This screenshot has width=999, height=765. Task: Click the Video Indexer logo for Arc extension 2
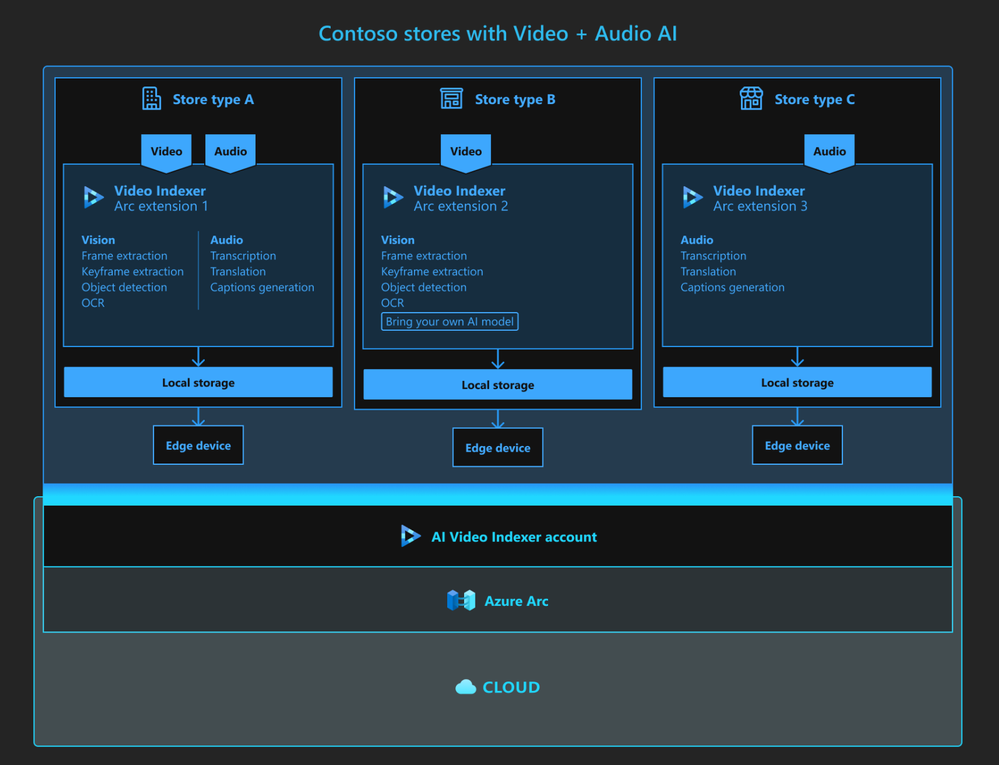coord(392,197)
